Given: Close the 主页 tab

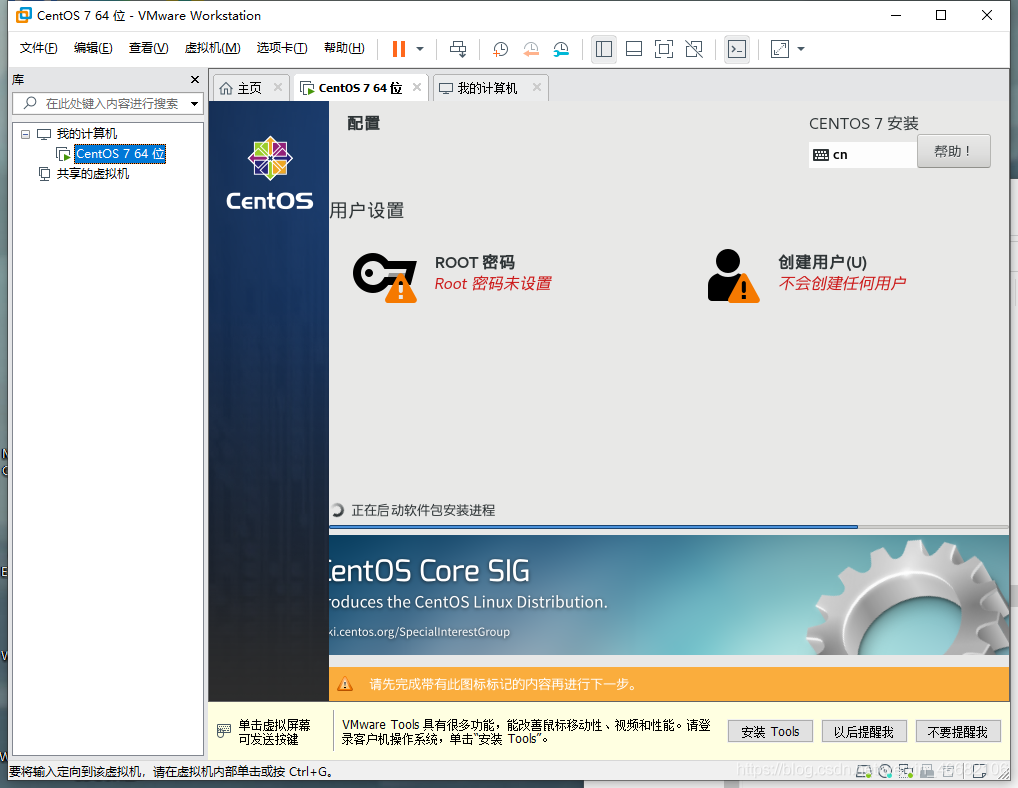Looking at the screenshot, I should pos(278,87).
